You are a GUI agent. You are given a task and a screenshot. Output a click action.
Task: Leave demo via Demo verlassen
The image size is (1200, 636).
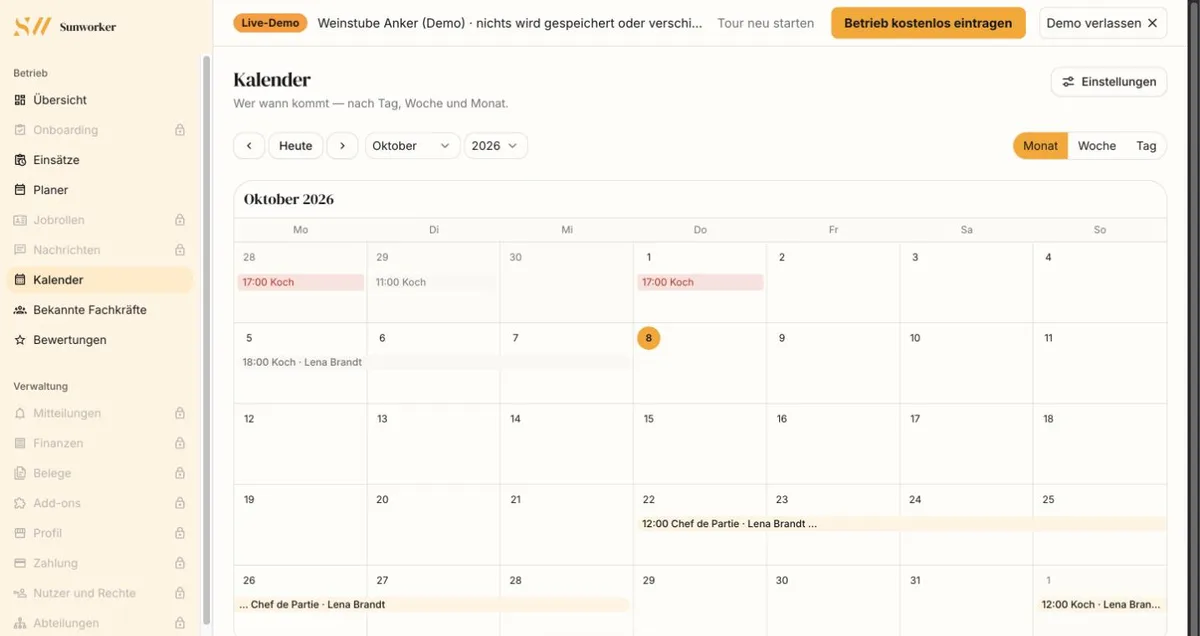(1102, 23)
